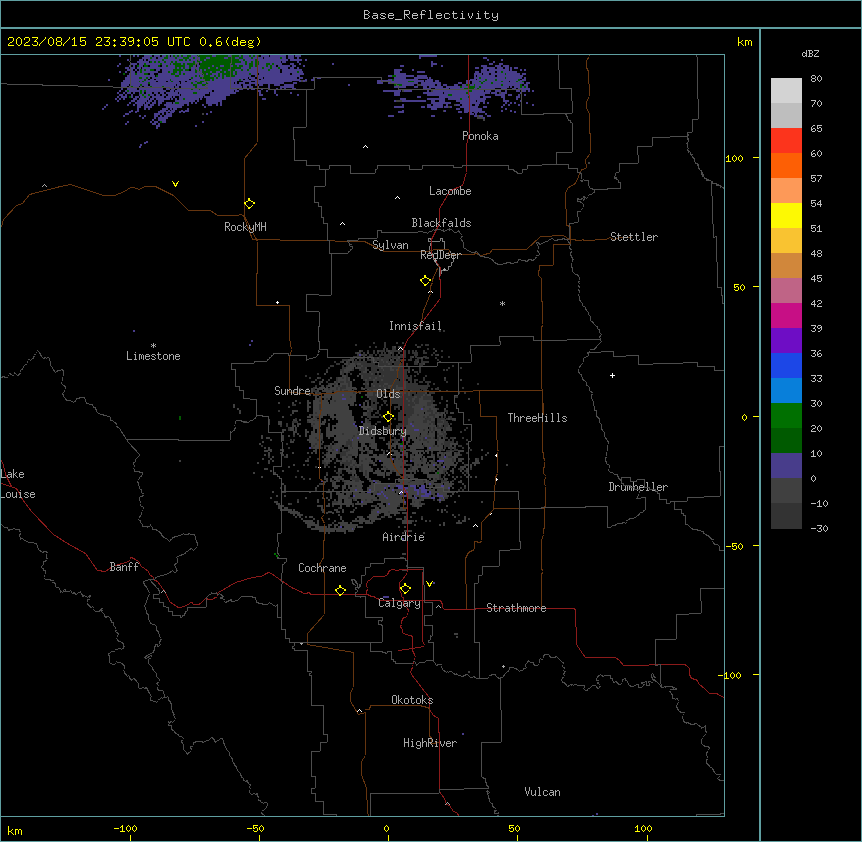Click the Banff town label
862x842 pixels.
coord(124,567)
